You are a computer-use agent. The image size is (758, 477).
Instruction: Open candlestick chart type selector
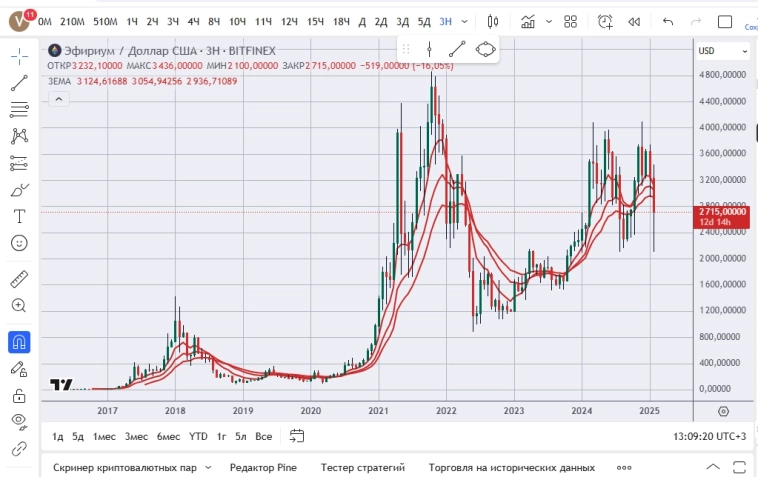pyautogui.click(x=493, y=22)
